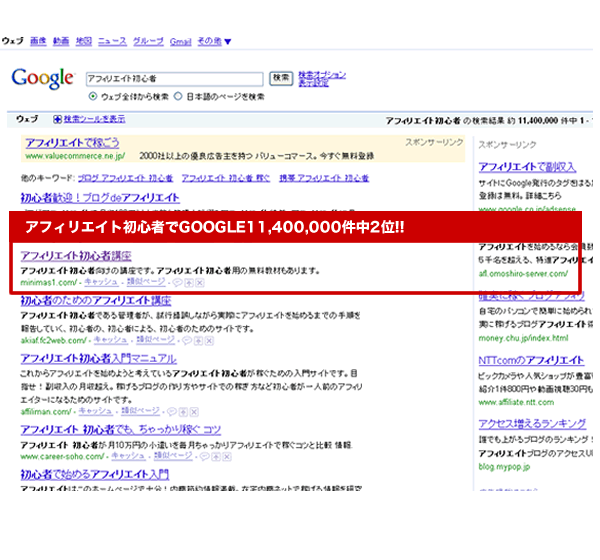Open Gmail from the top navigation
This screenshot has height=560, width=600.
coord(181,41)
